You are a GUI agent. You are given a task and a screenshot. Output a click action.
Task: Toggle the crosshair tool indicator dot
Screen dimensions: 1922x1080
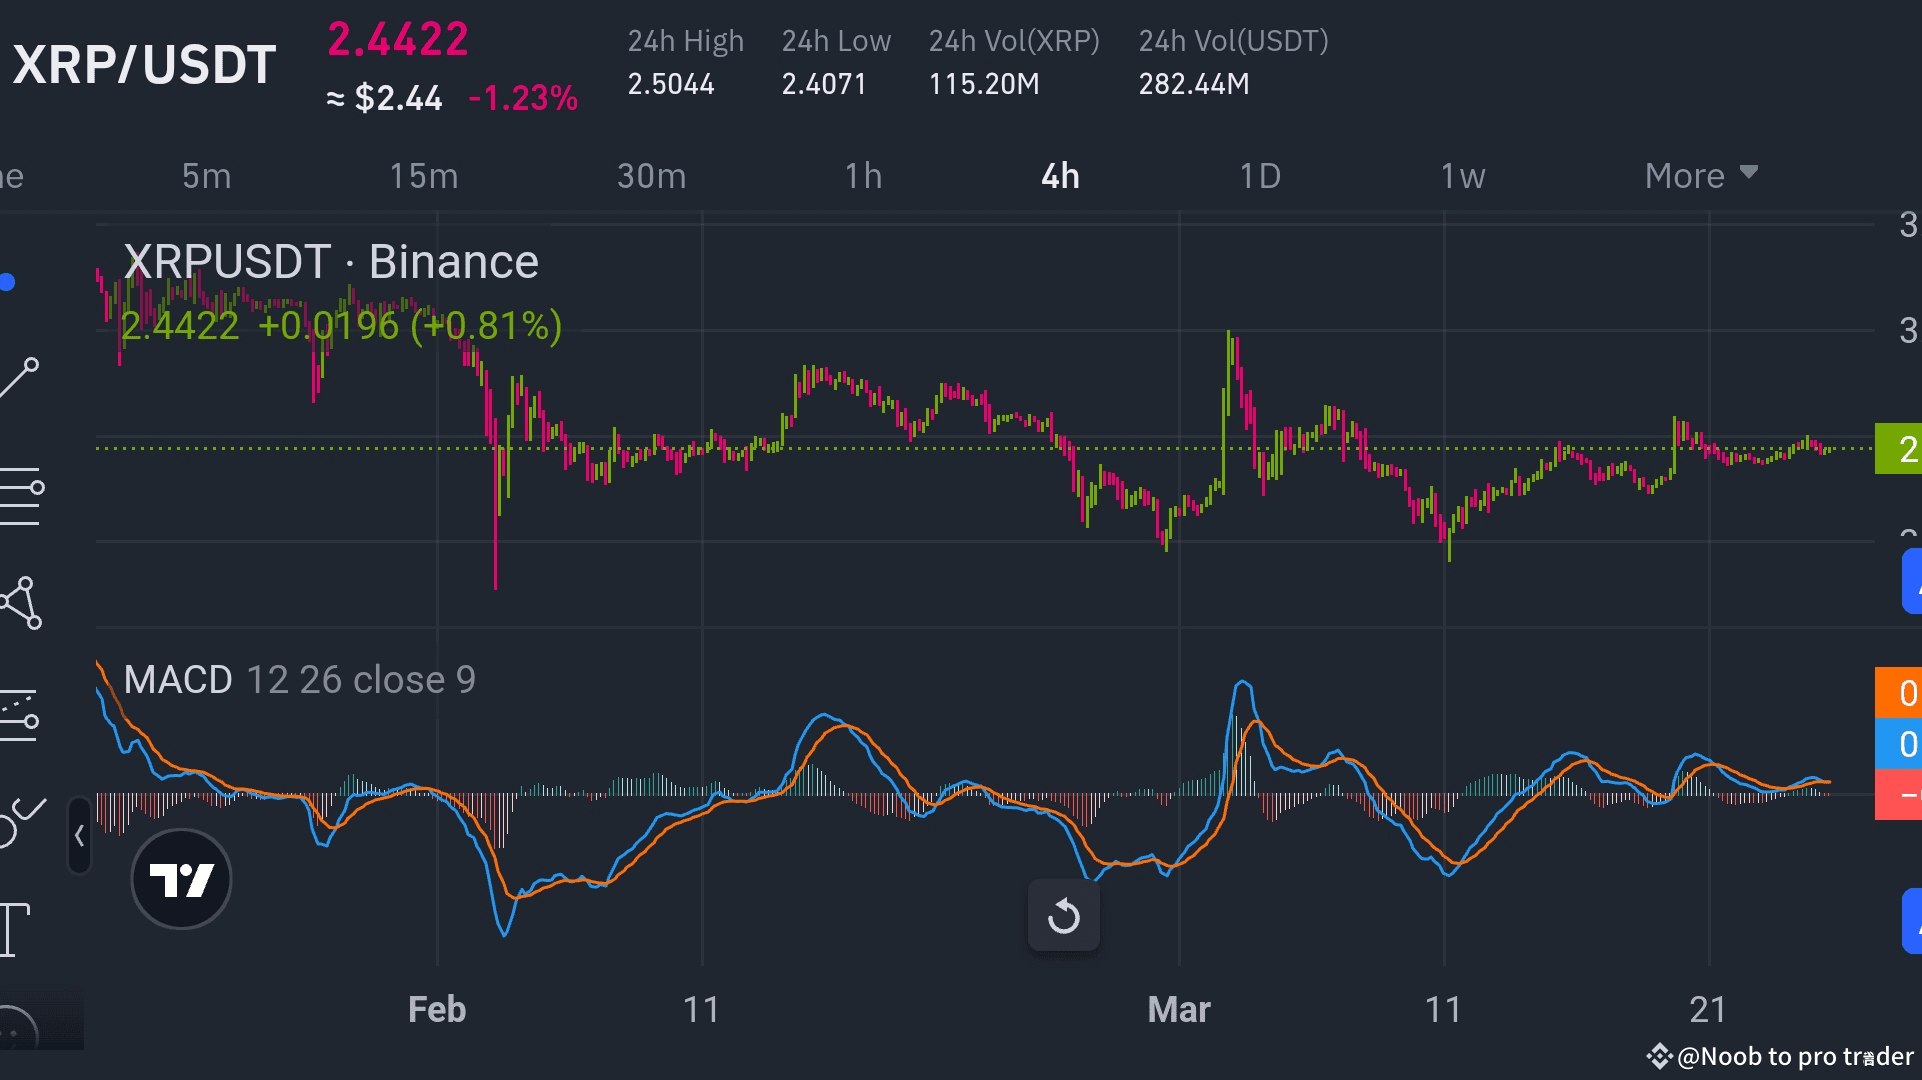[x=8, y=282]
